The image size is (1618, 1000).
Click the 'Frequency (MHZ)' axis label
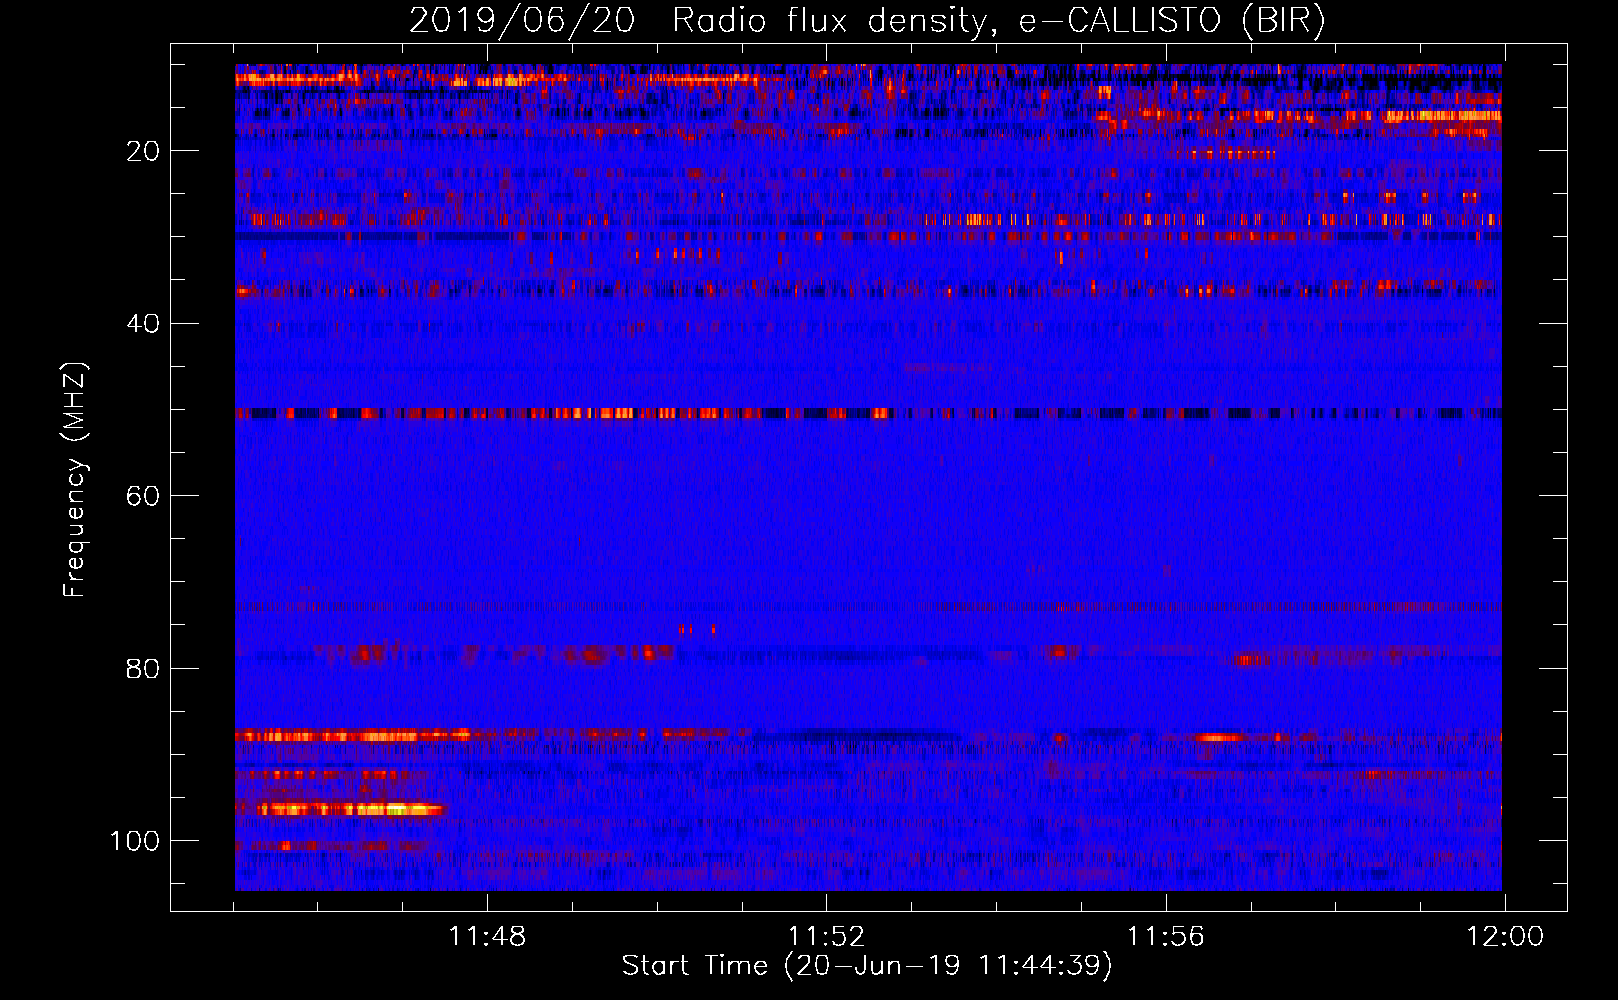[75, 480]
